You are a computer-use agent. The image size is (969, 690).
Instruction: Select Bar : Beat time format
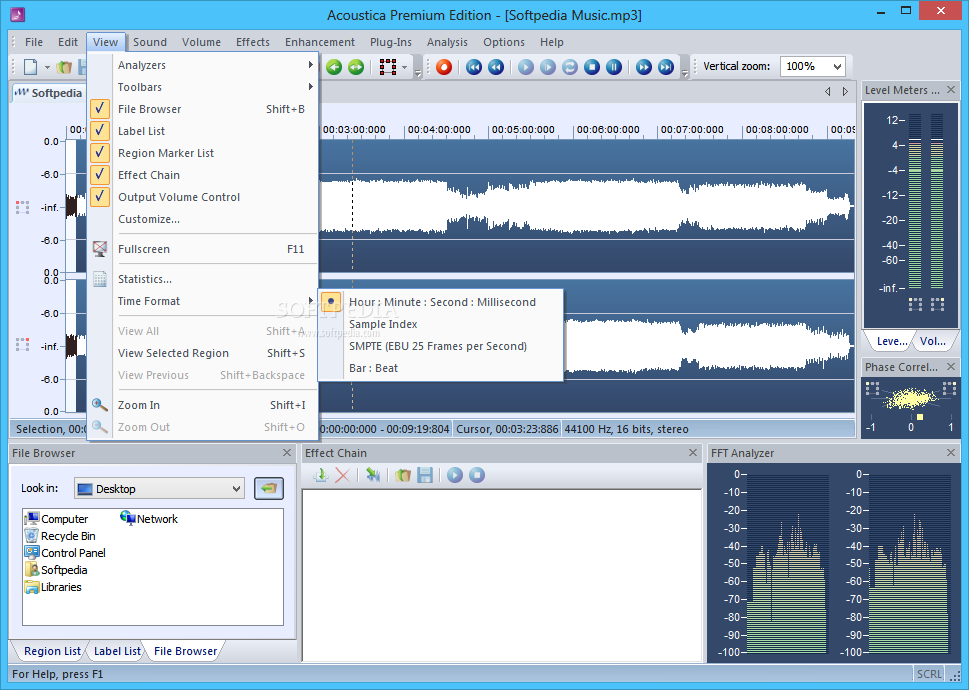pyautogui.click(x=442, y=368)
